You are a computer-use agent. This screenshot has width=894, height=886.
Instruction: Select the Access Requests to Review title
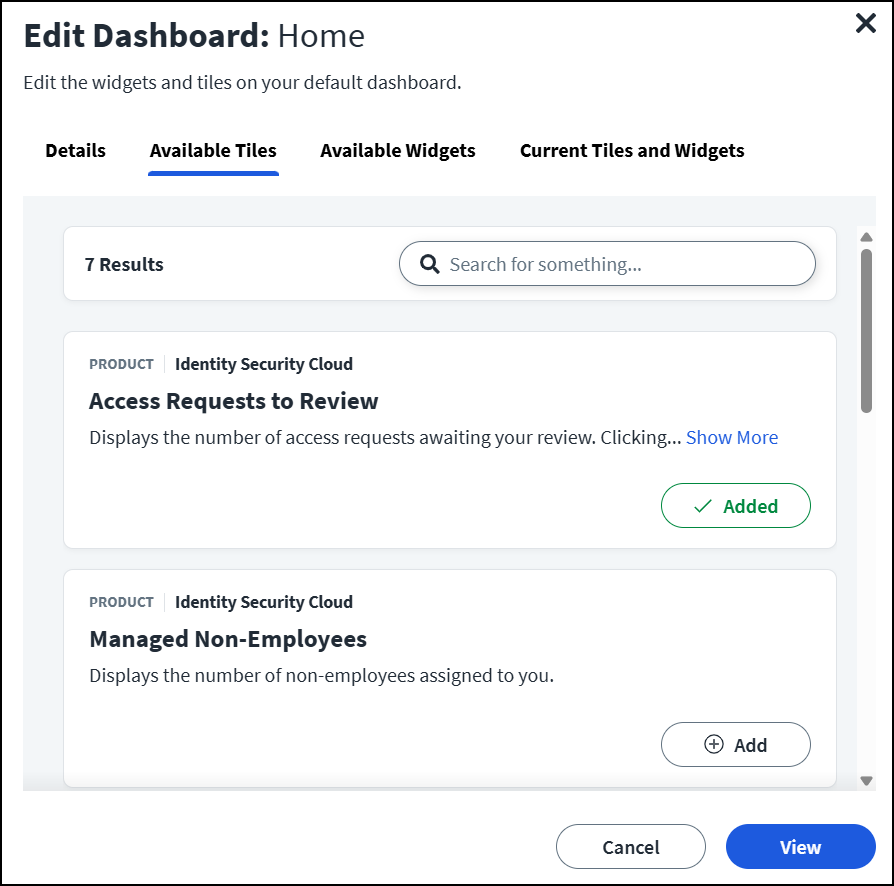[x=233, y=401]
